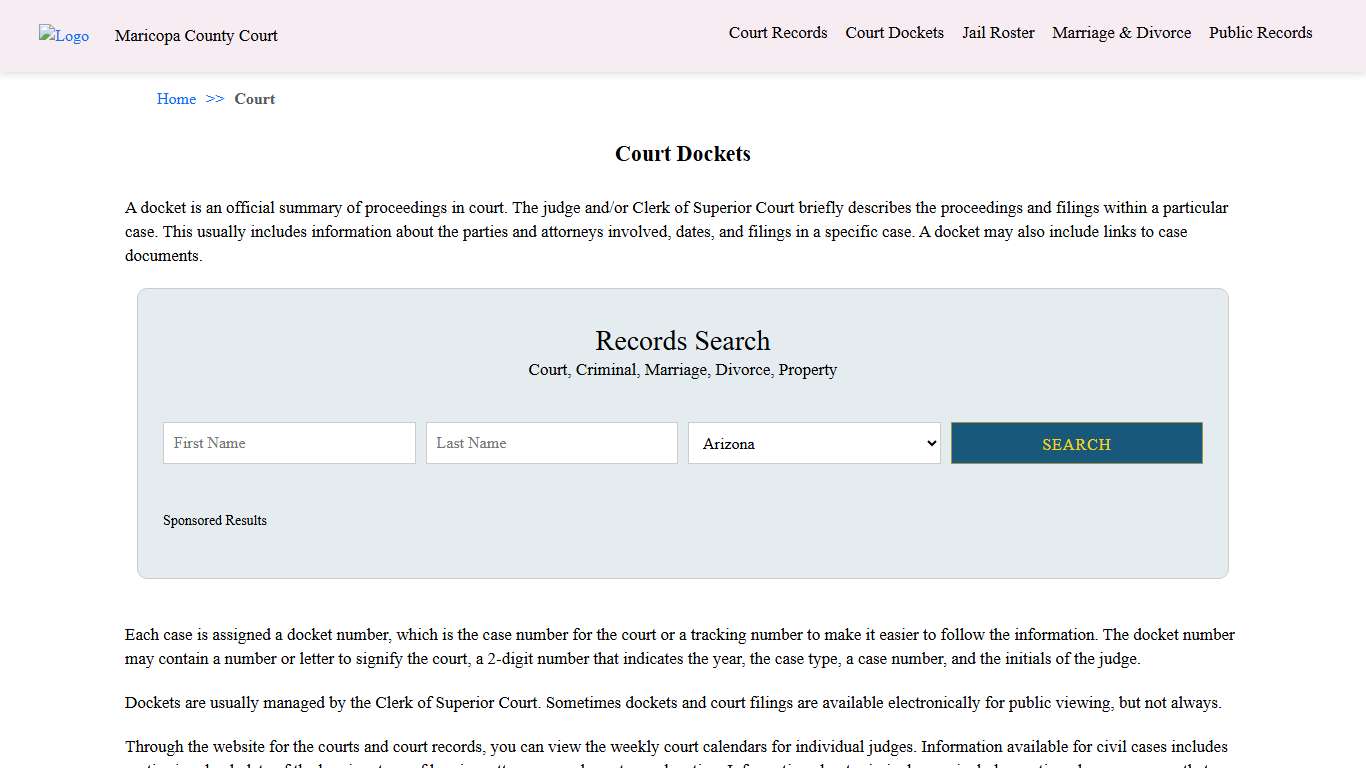The height and width of the screenshot is (768, 1366).
Task: Click inside the Last Name field
Action: pyautogui.click(x=551, y=443)
